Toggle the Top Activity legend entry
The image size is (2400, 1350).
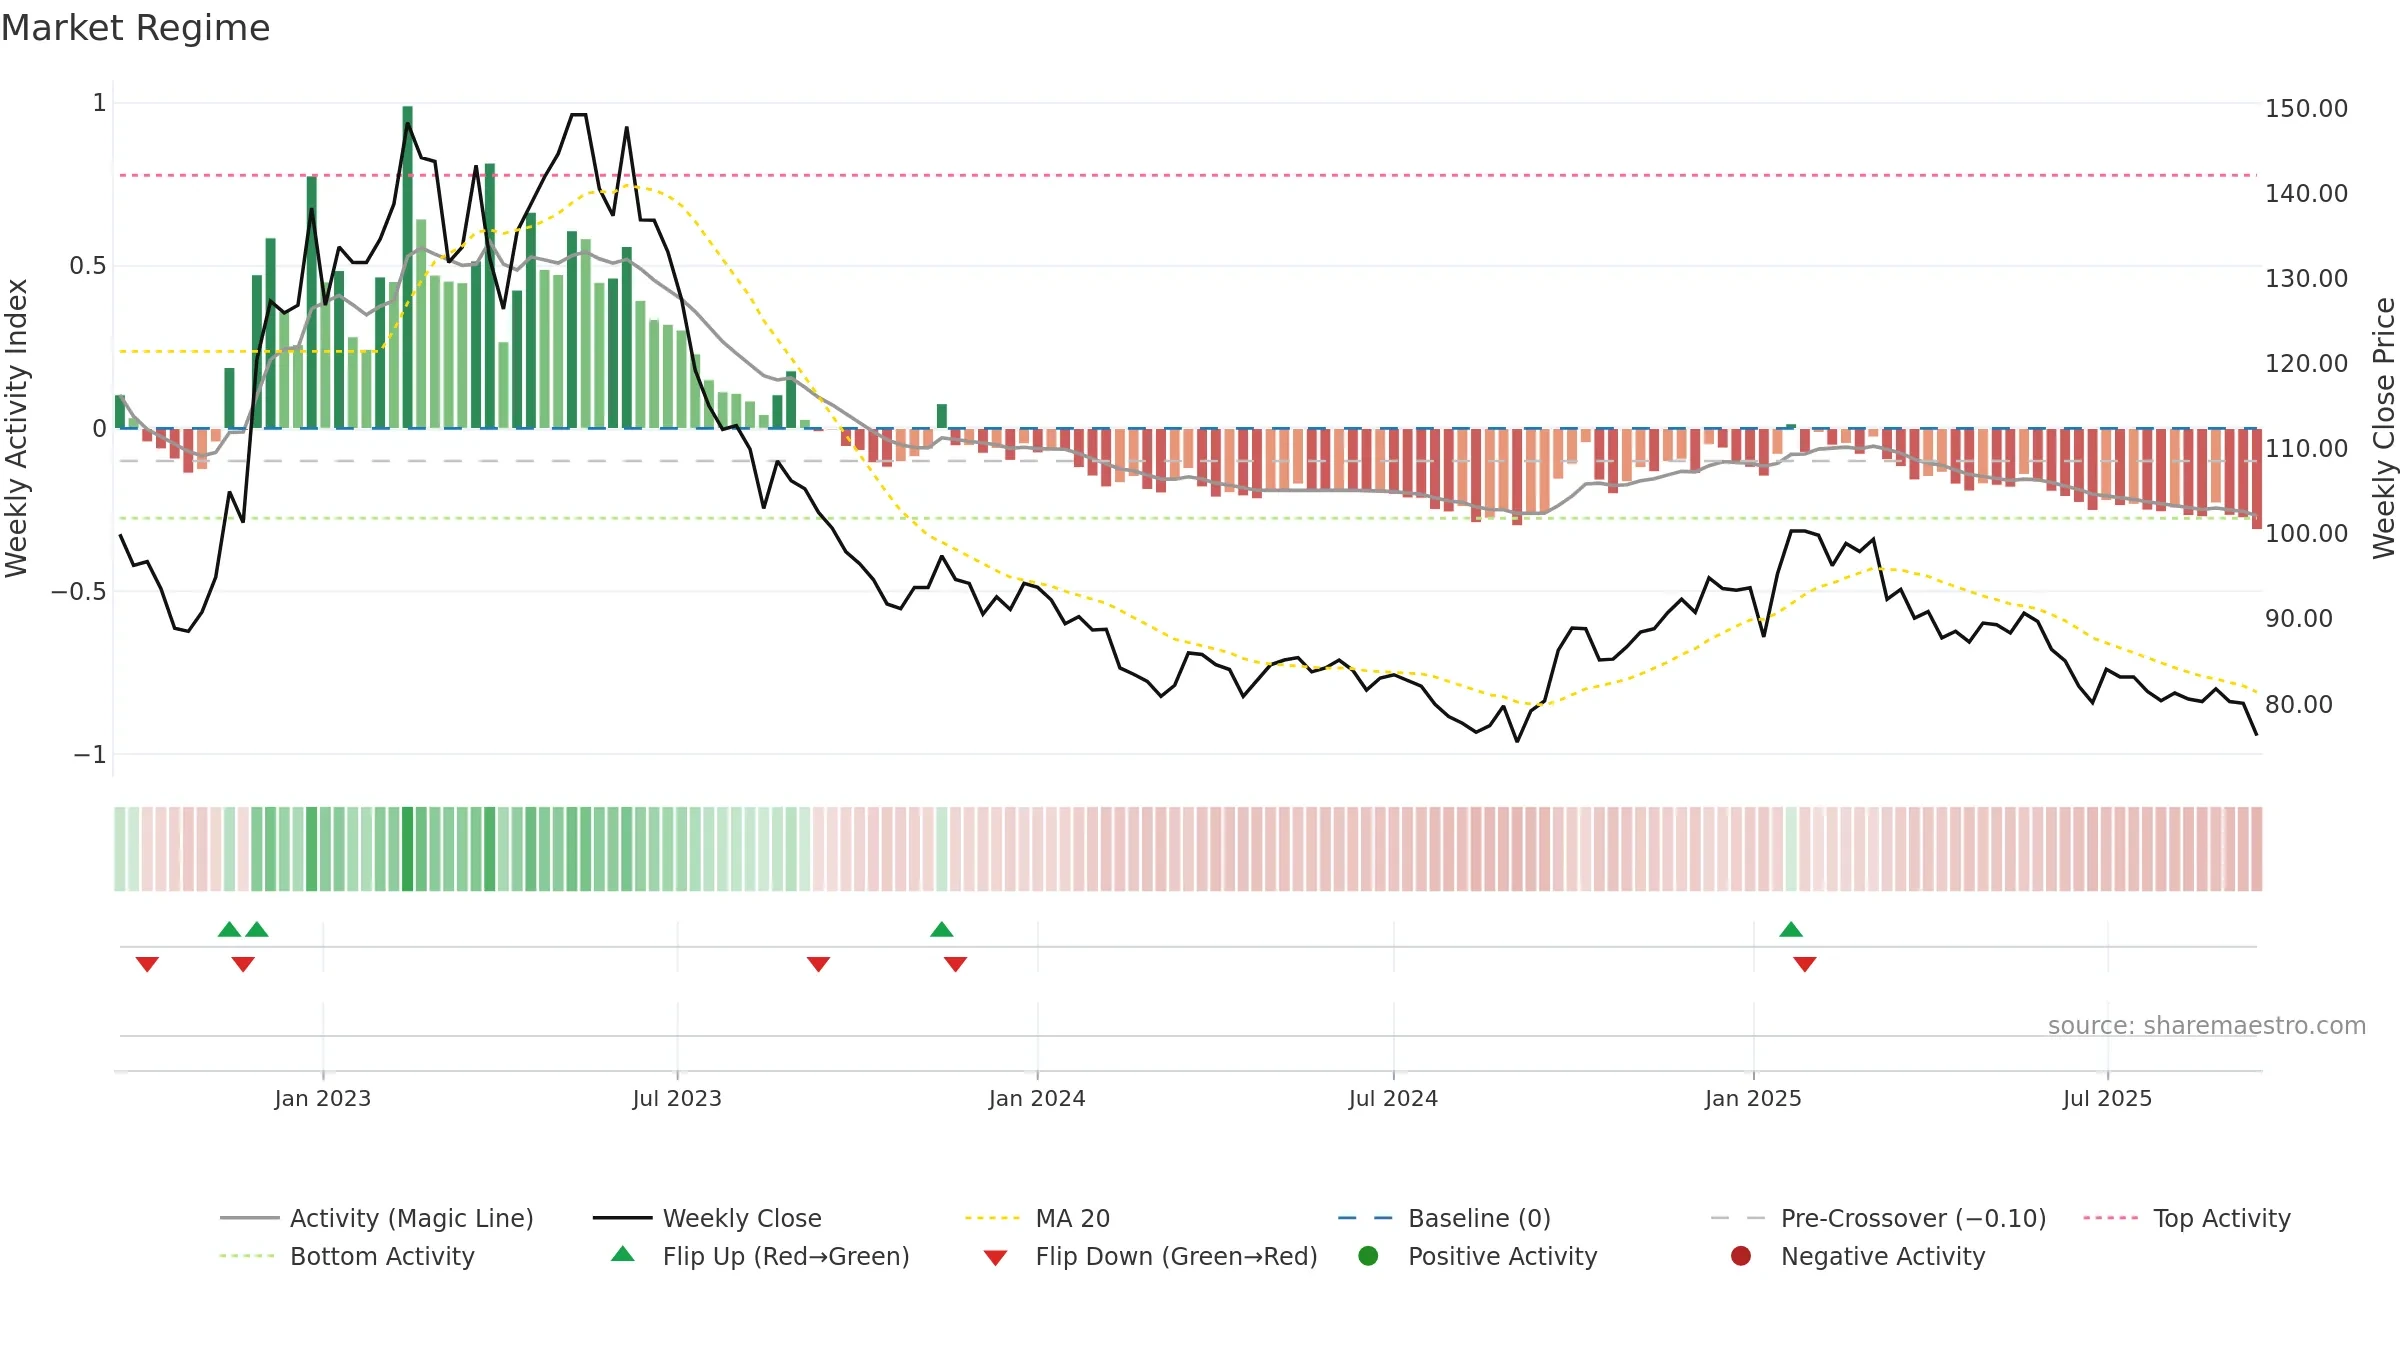tap(2186, 1218)
